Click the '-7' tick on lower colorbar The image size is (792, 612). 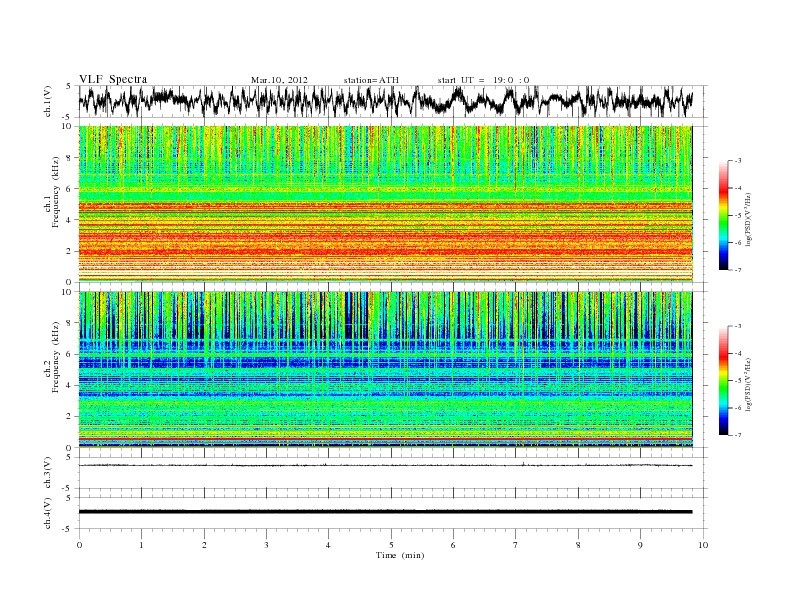point(737,435)
